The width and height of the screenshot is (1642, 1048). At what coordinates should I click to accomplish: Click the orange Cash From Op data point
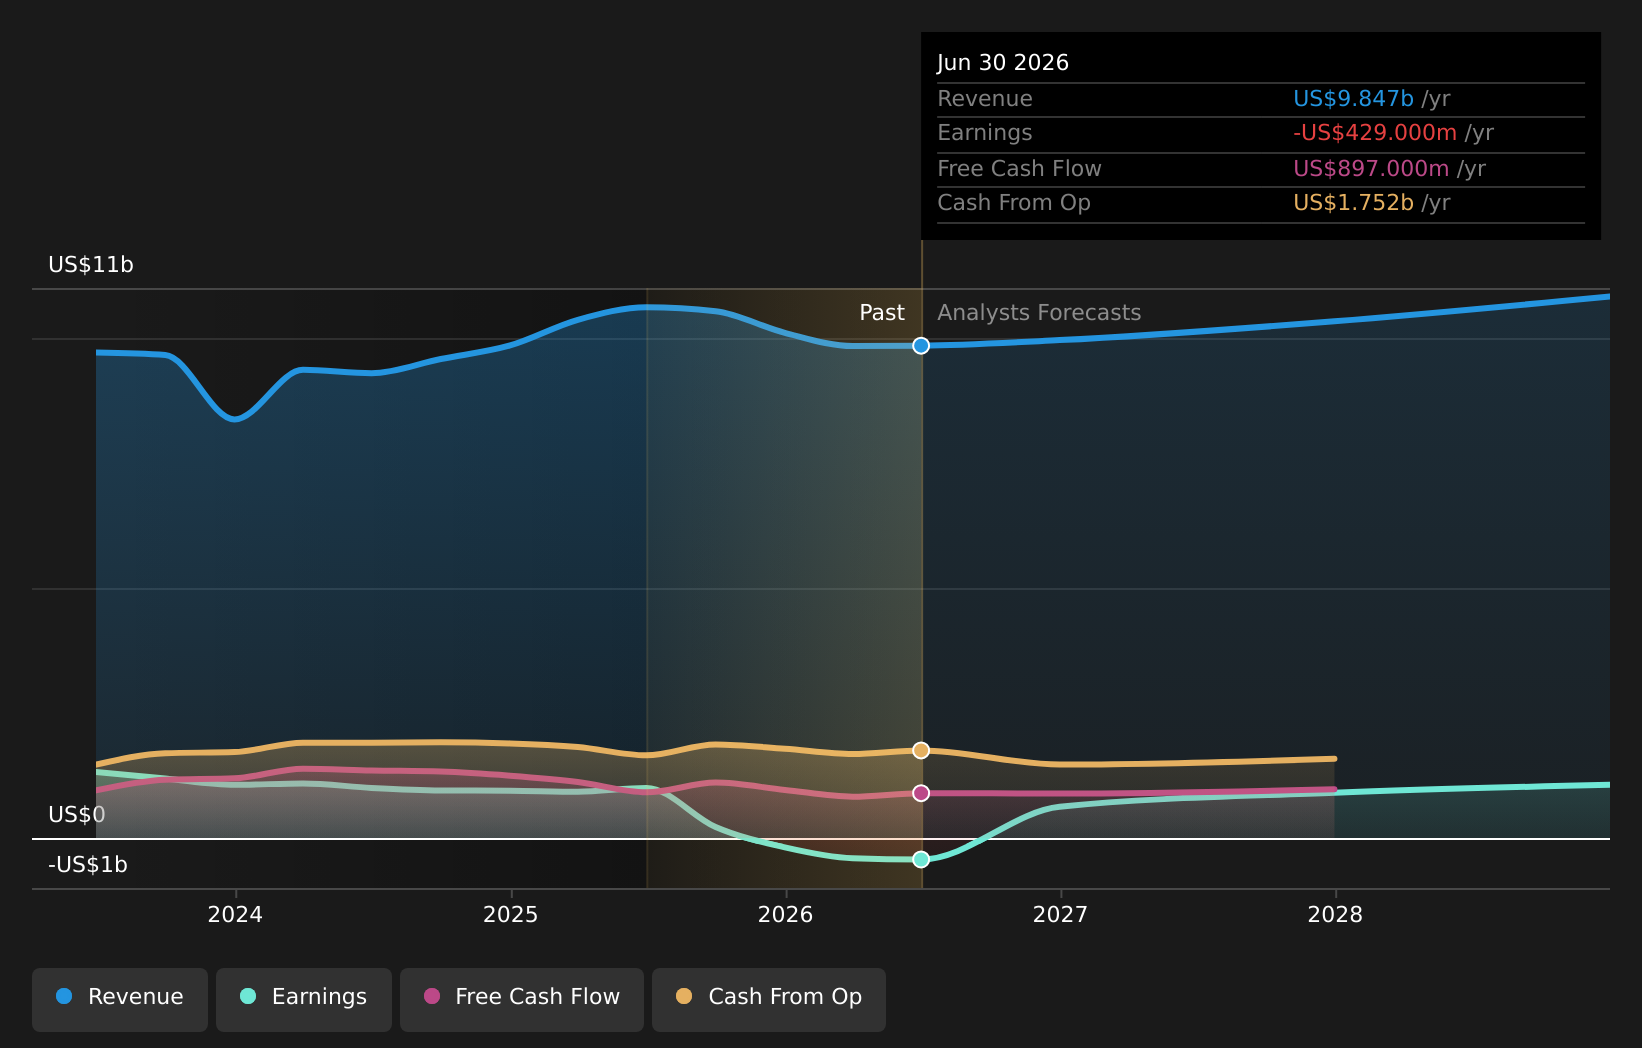[921, 750]
